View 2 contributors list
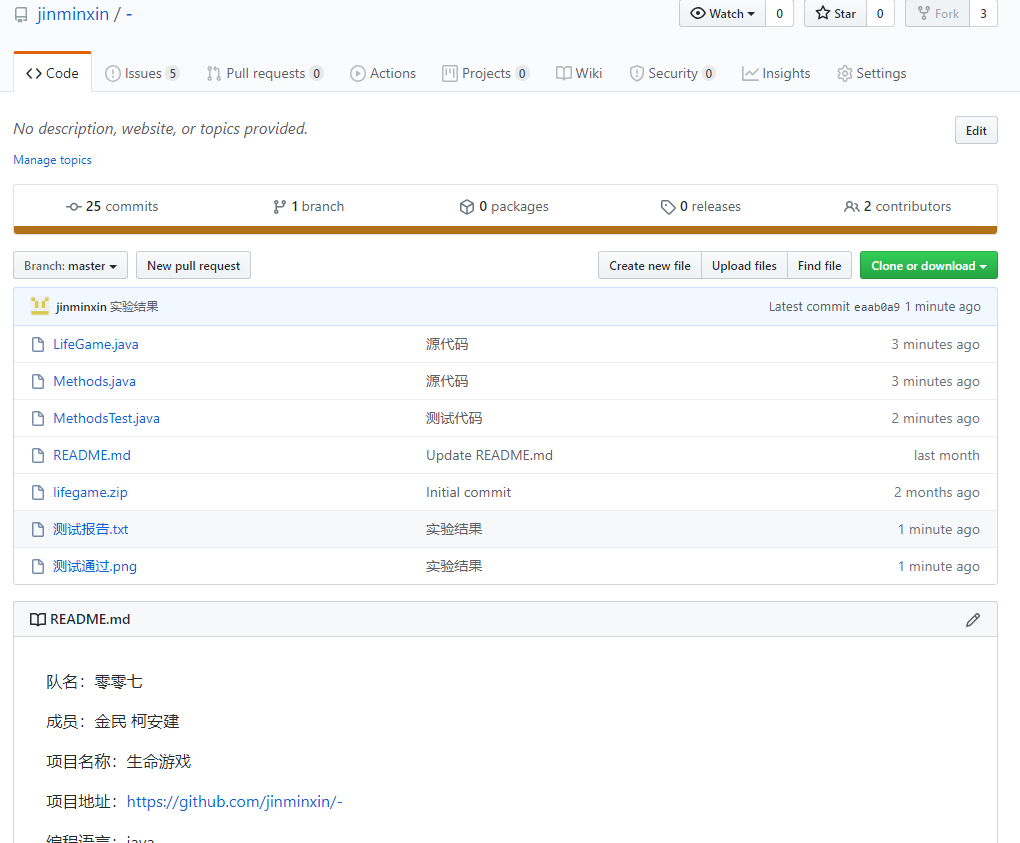This screenshot has width=1020, height=843. tap(898, 207)
